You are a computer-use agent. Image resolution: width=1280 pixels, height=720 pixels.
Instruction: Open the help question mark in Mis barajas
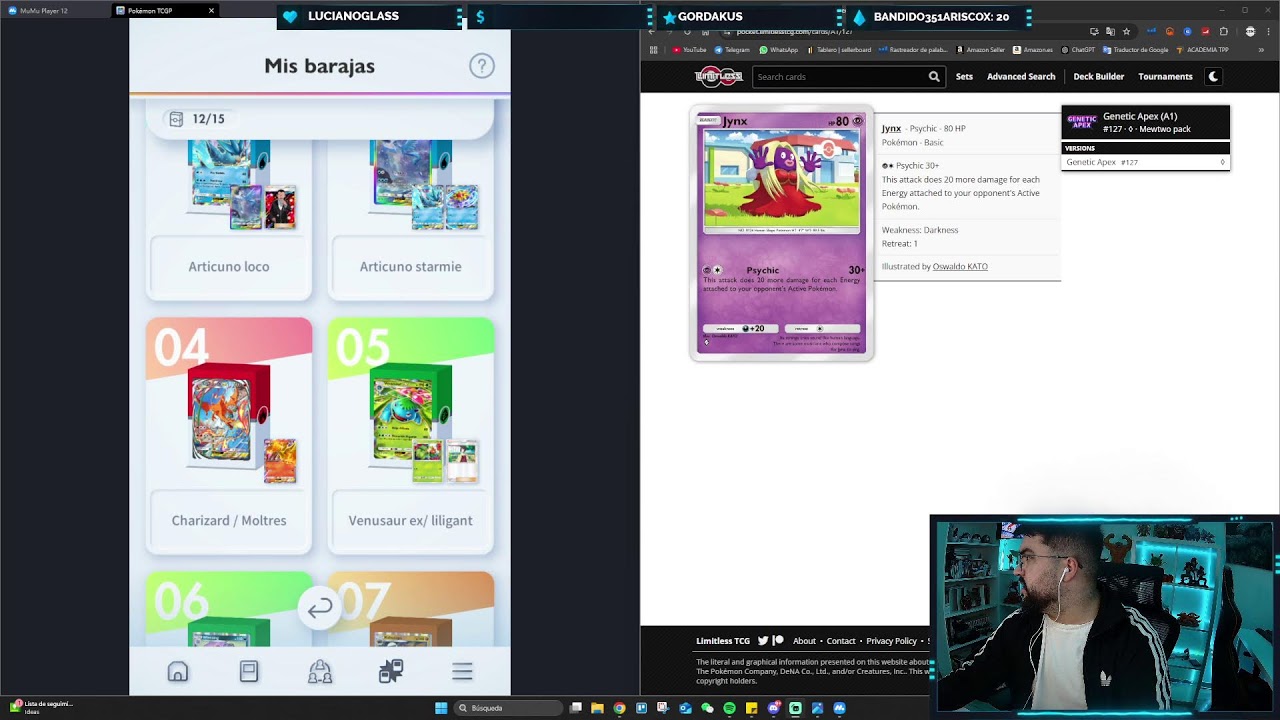pos(482,66)
